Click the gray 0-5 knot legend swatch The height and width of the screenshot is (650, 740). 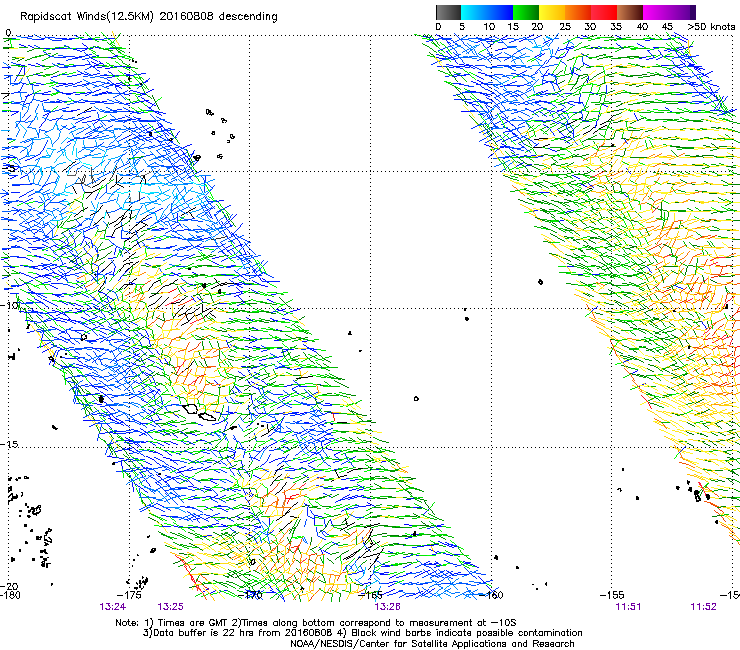tap(448, 12)
